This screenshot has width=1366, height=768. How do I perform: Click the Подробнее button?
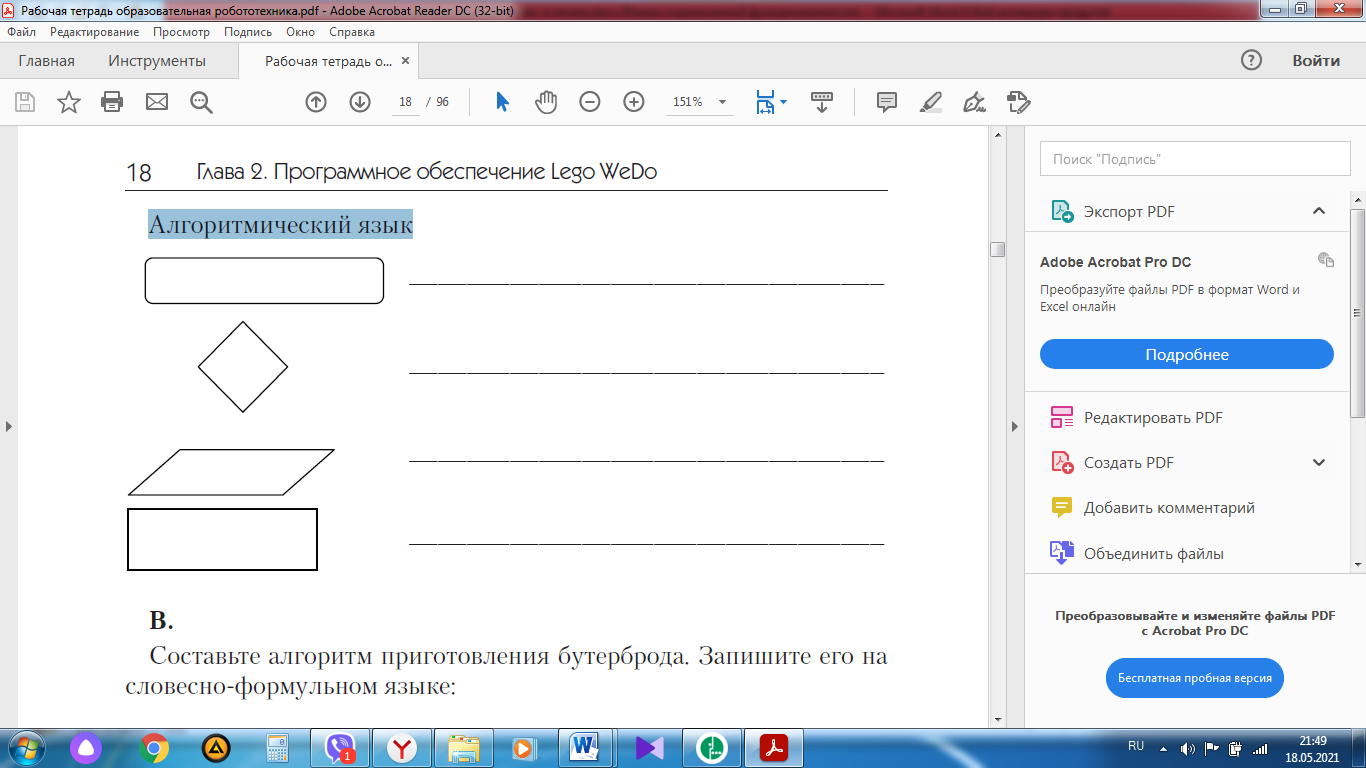[x=1187, y=354]
